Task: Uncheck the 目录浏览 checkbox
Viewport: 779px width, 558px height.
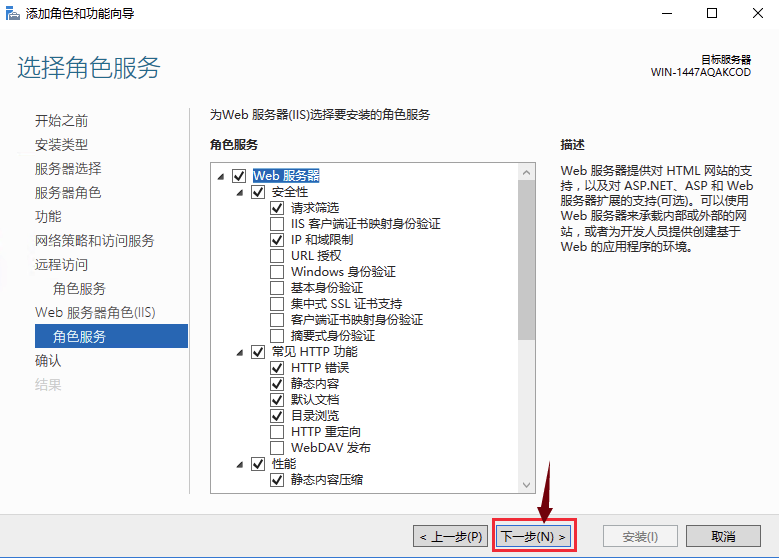Action: coord(277,415)
